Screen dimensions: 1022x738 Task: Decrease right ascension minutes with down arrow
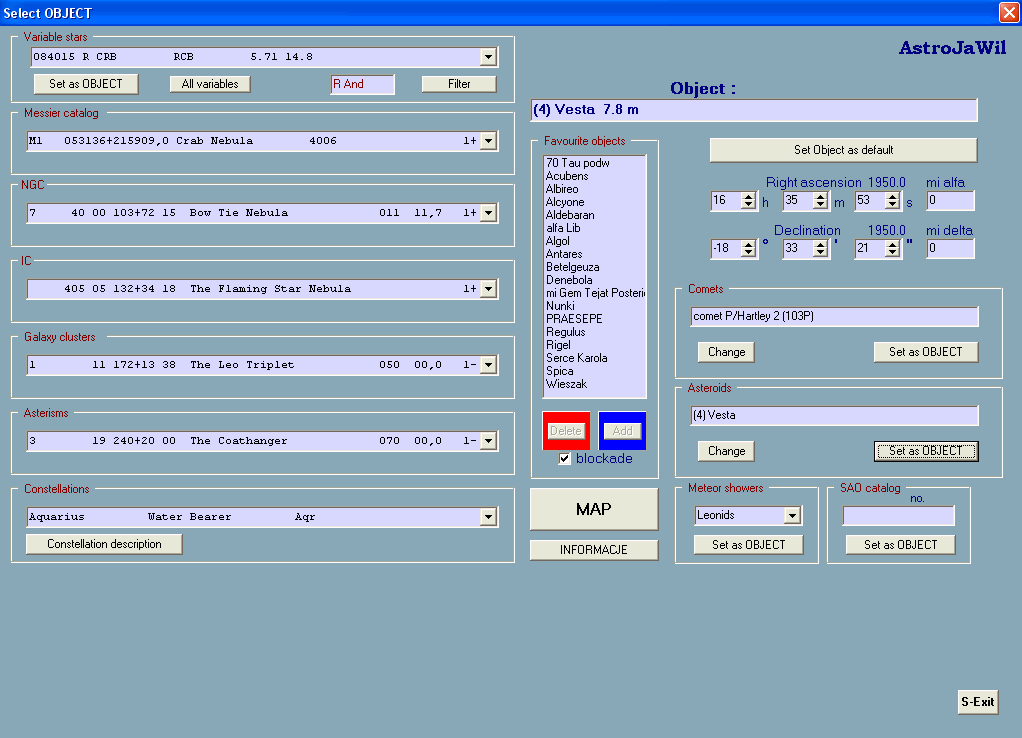821,205
